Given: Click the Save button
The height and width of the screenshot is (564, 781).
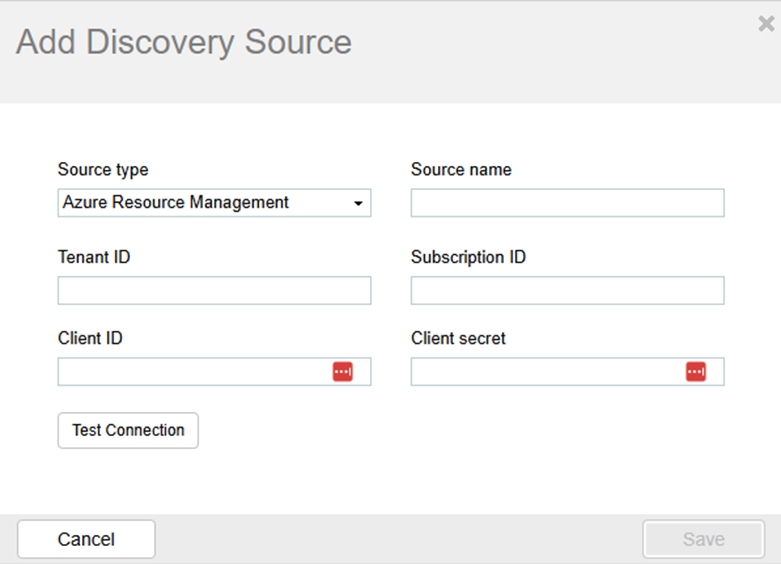Looking at the screenshot, I should (703, 539).
